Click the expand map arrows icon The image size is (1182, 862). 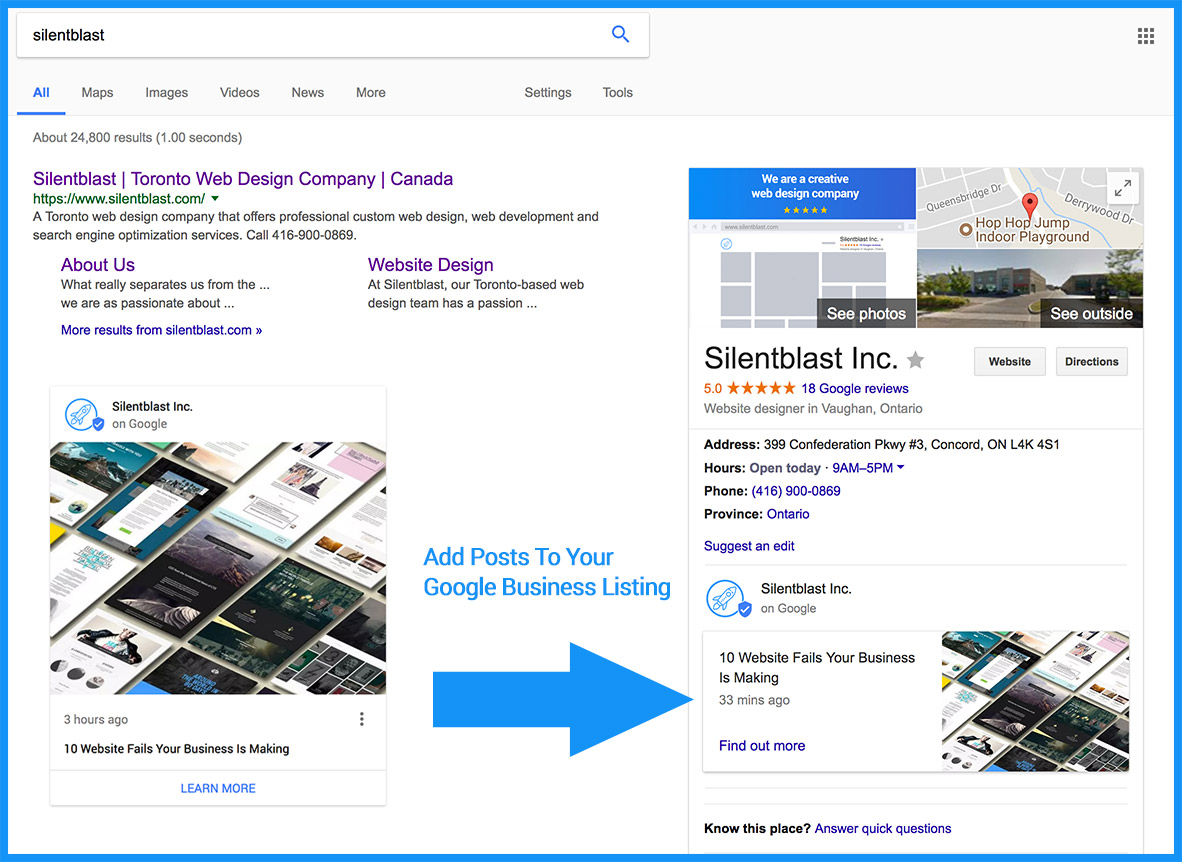[1123, 188]
